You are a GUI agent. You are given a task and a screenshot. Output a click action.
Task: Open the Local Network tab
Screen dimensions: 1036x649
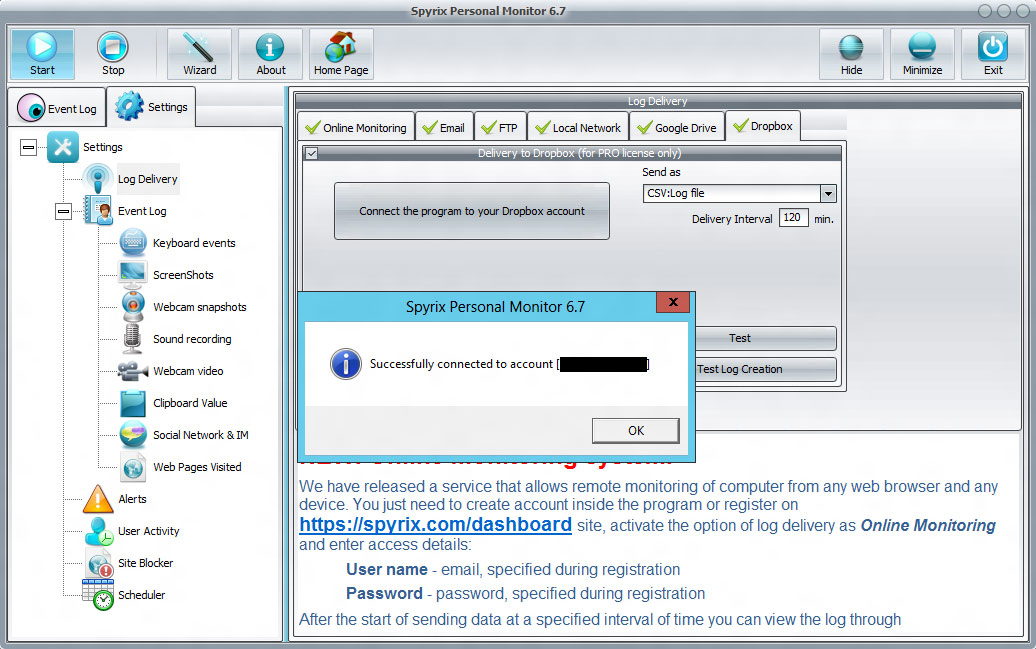578,128
